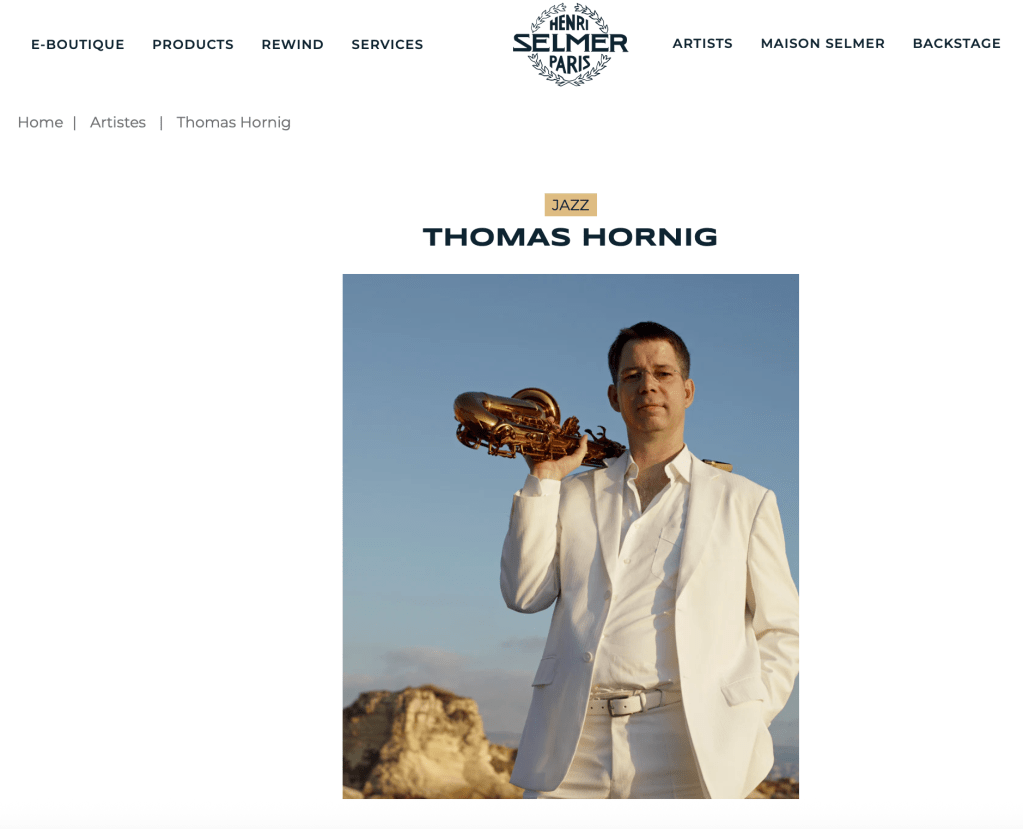Click the JAZZ category tag
1023x829 pixels.
(x=570, y=205)
